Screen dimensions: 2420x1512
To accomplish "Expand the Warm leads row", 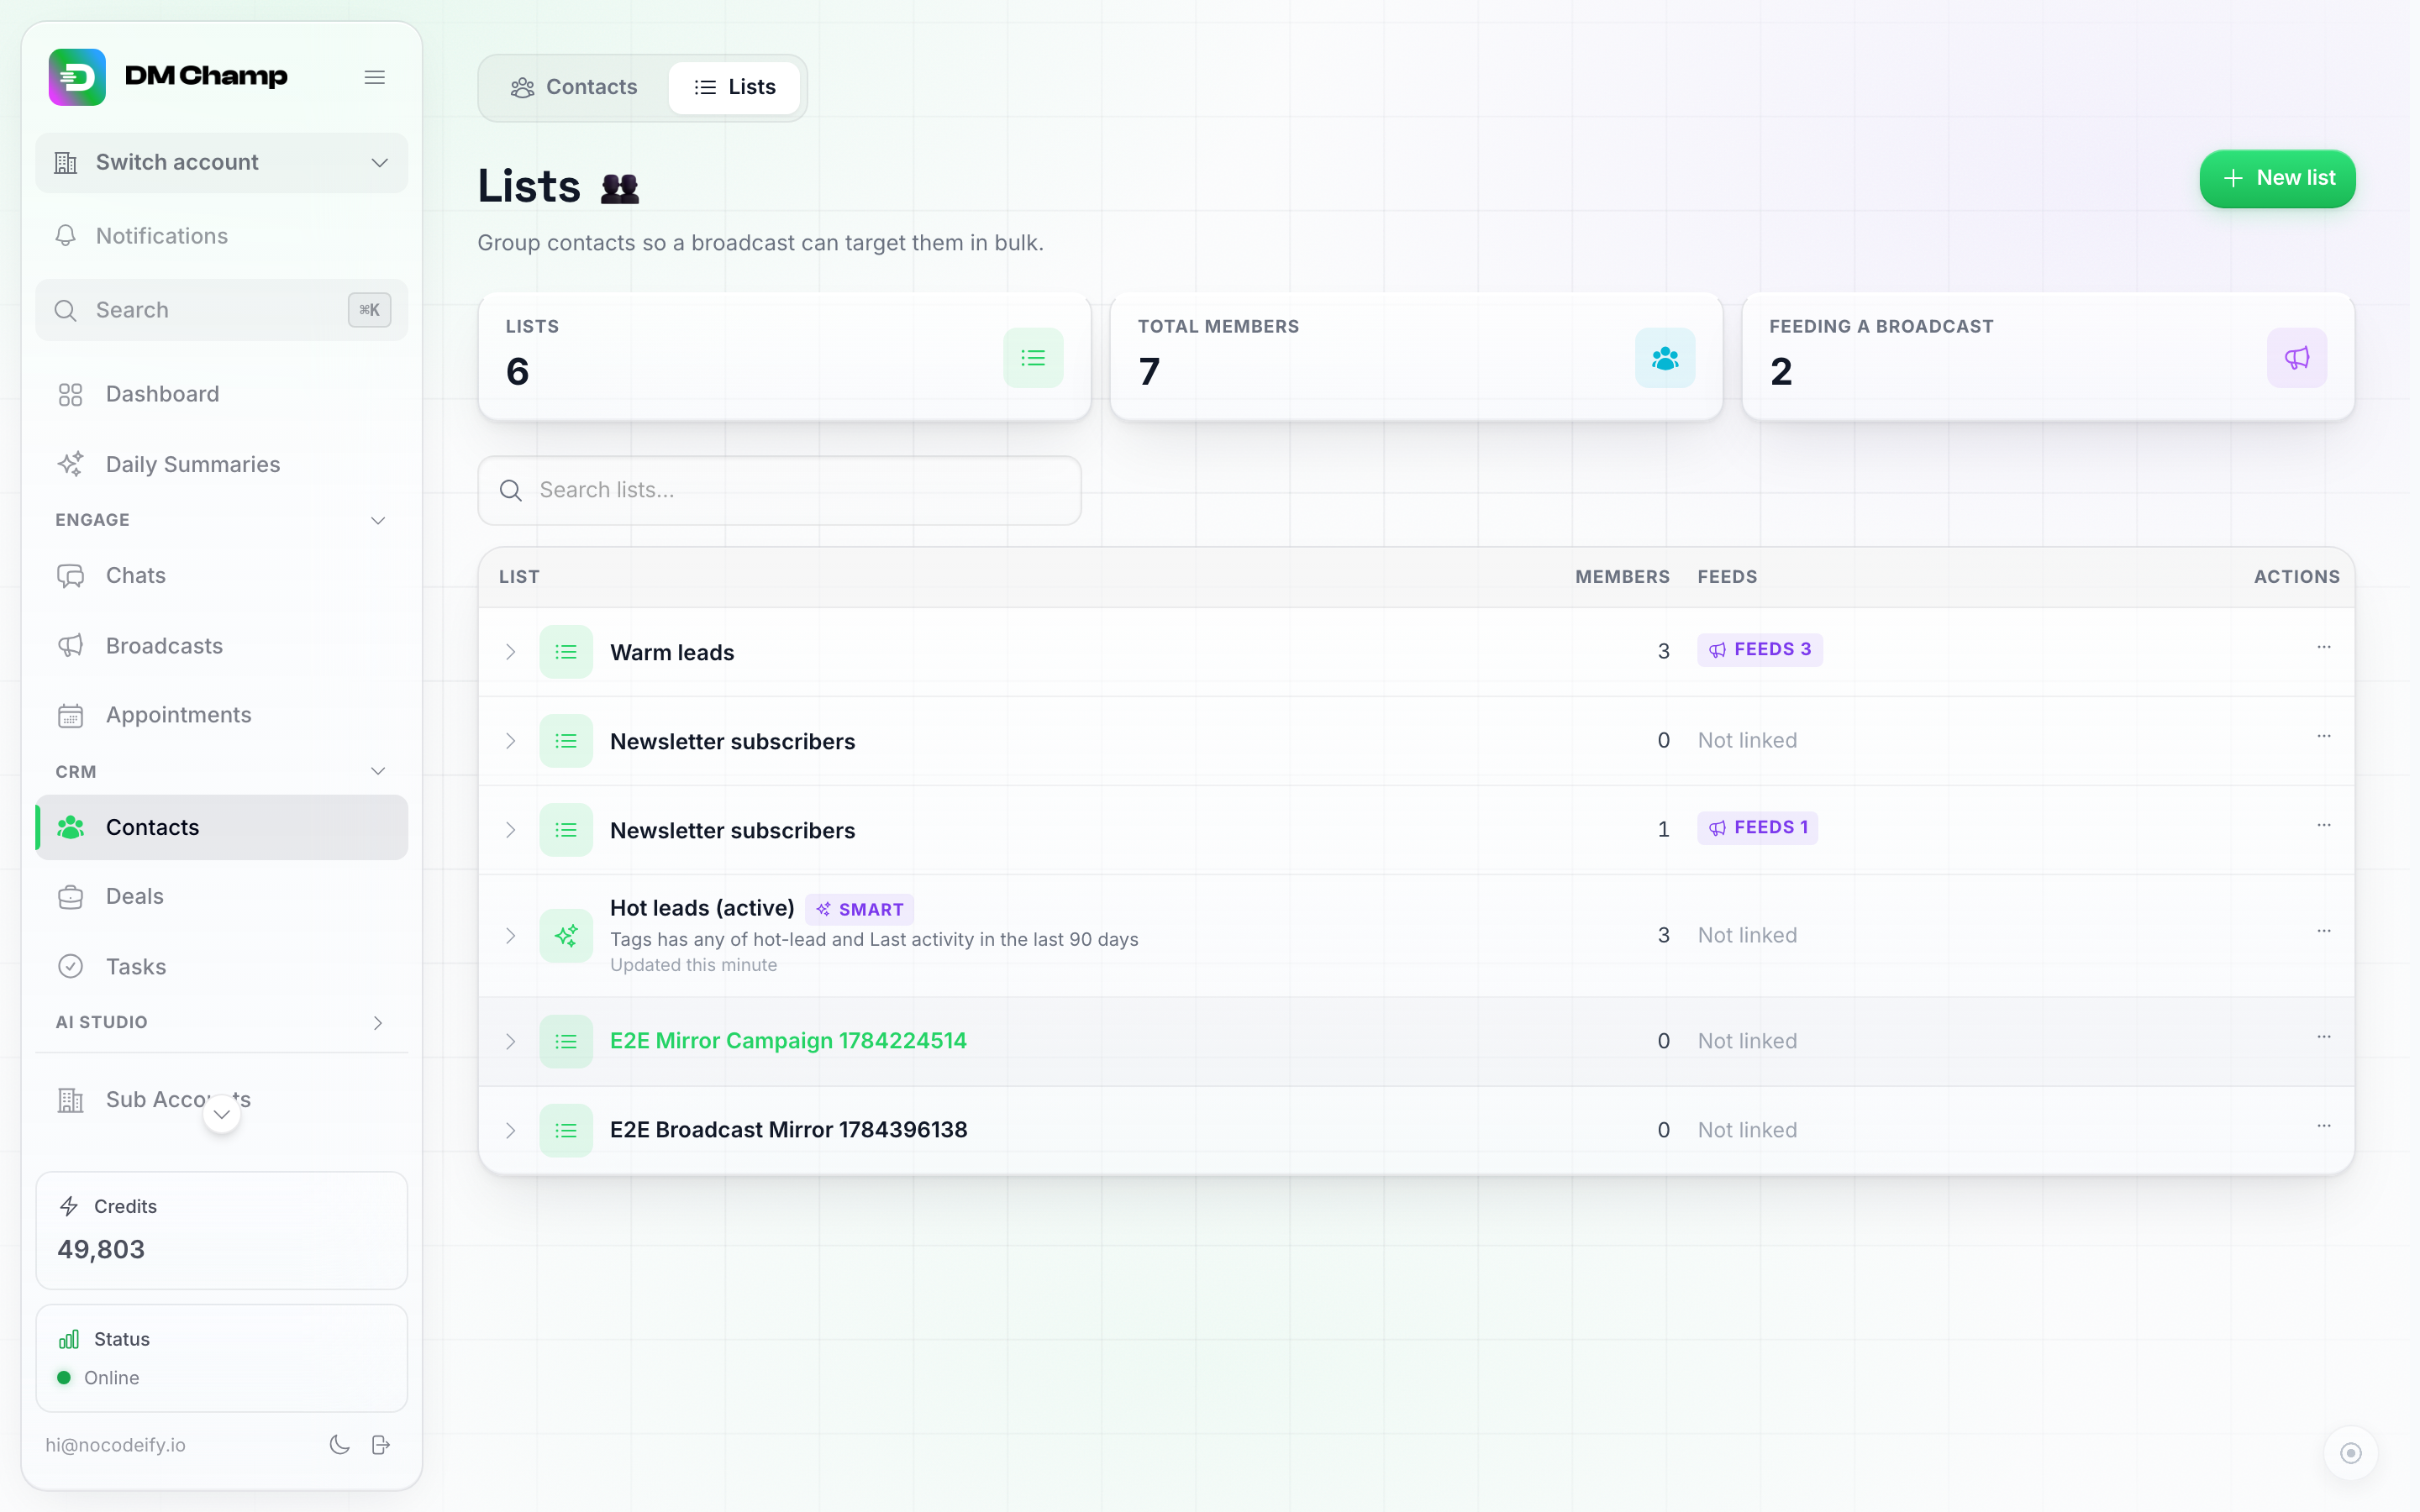I will 511,652.
